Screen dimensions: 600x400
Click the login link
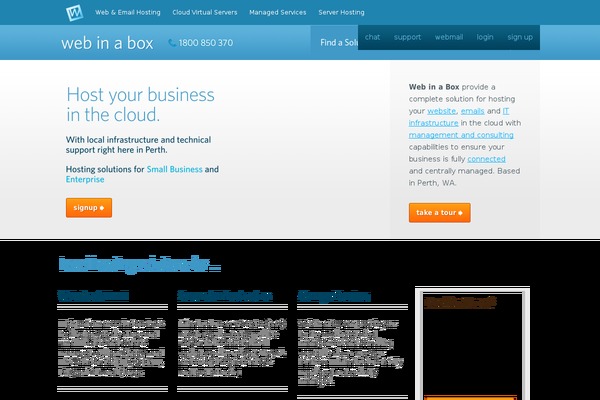[485, 37]
